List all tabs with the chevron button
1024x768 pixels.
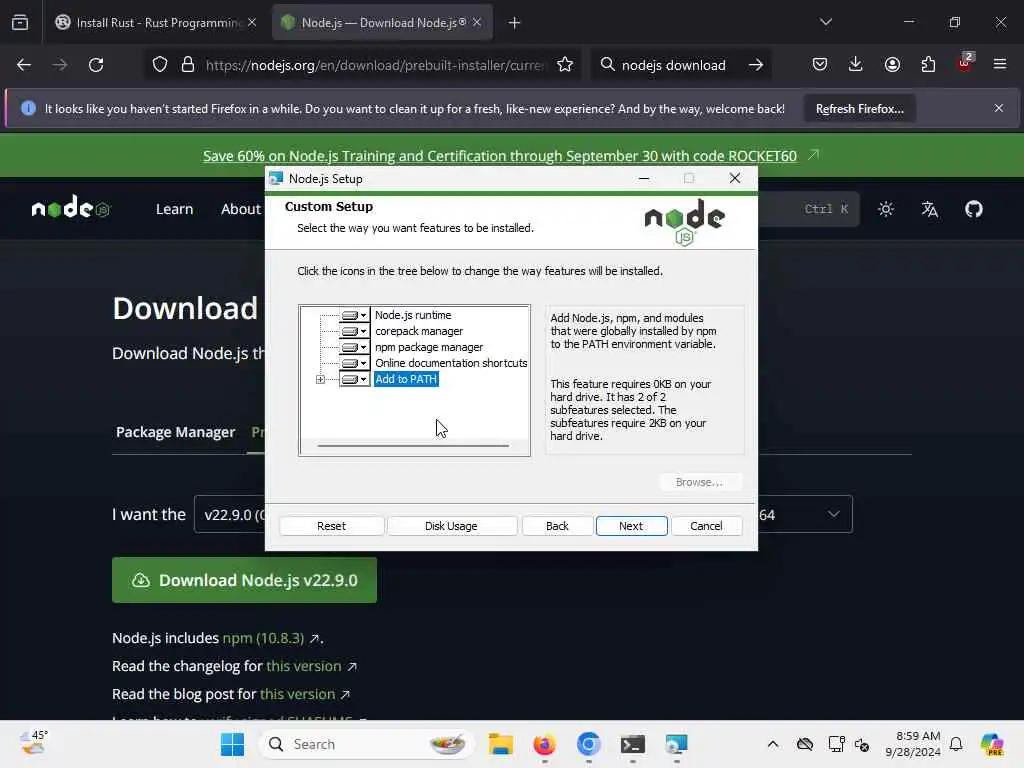[x=825, y=23]
